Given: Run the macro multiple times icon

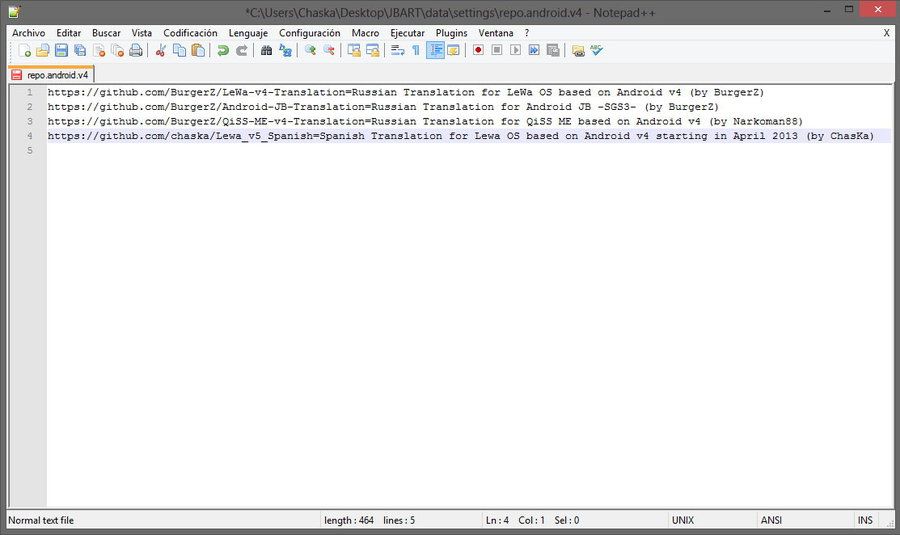Looking at the screenshot, I should (534, 51).
